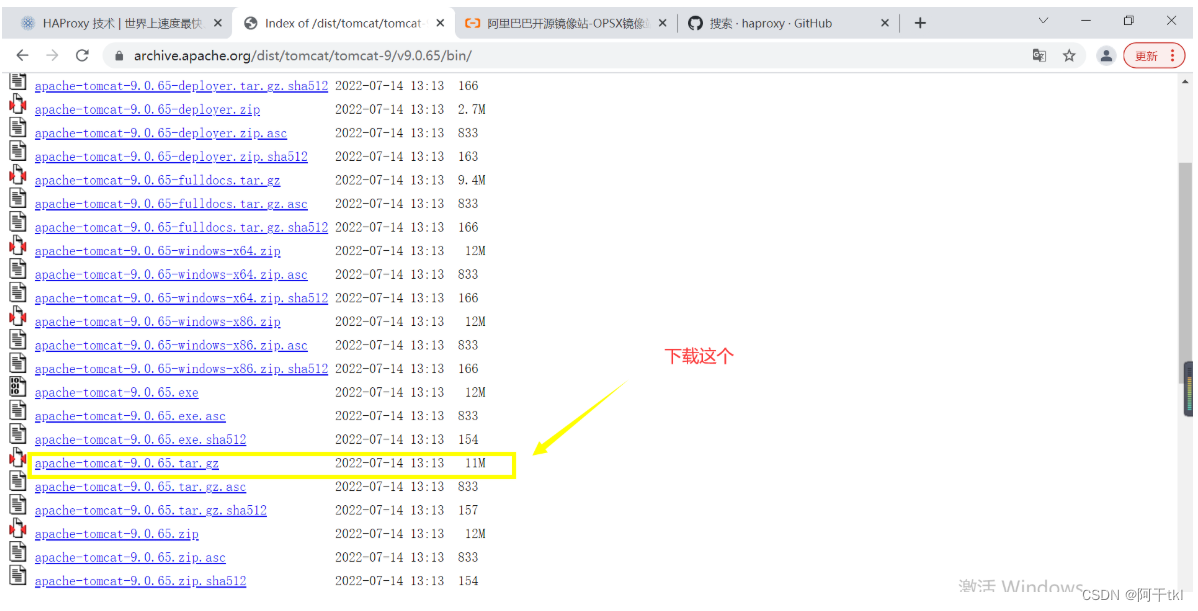Open deployer.zip.sha512 checksum link
Viewport: 1198px width, 611px height.
point(171,157)
